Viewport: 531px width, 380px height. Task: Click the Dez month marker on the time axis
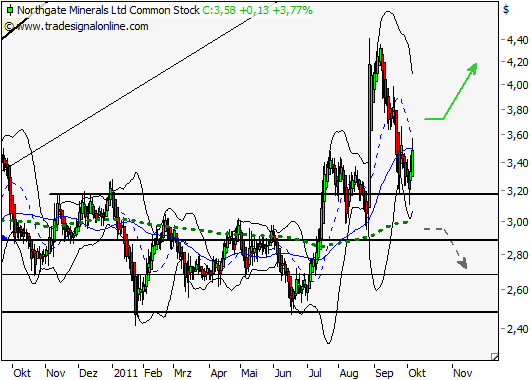coord(88,373)
